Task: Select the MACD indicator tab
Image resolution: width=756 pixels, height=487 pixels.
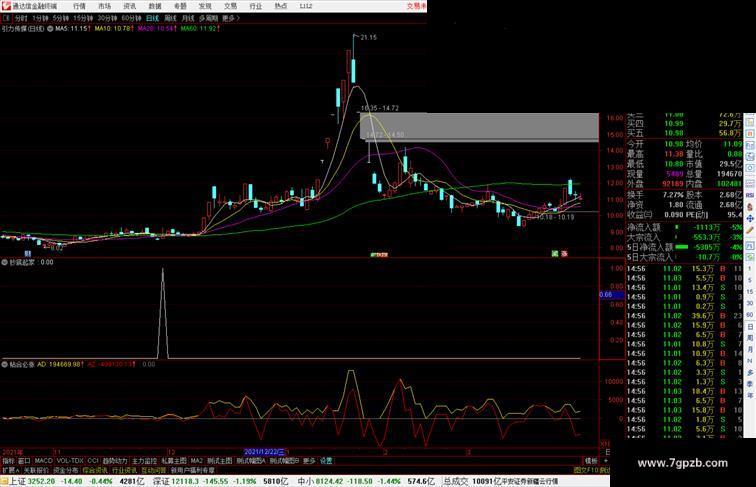Action: tap(43, 461)
